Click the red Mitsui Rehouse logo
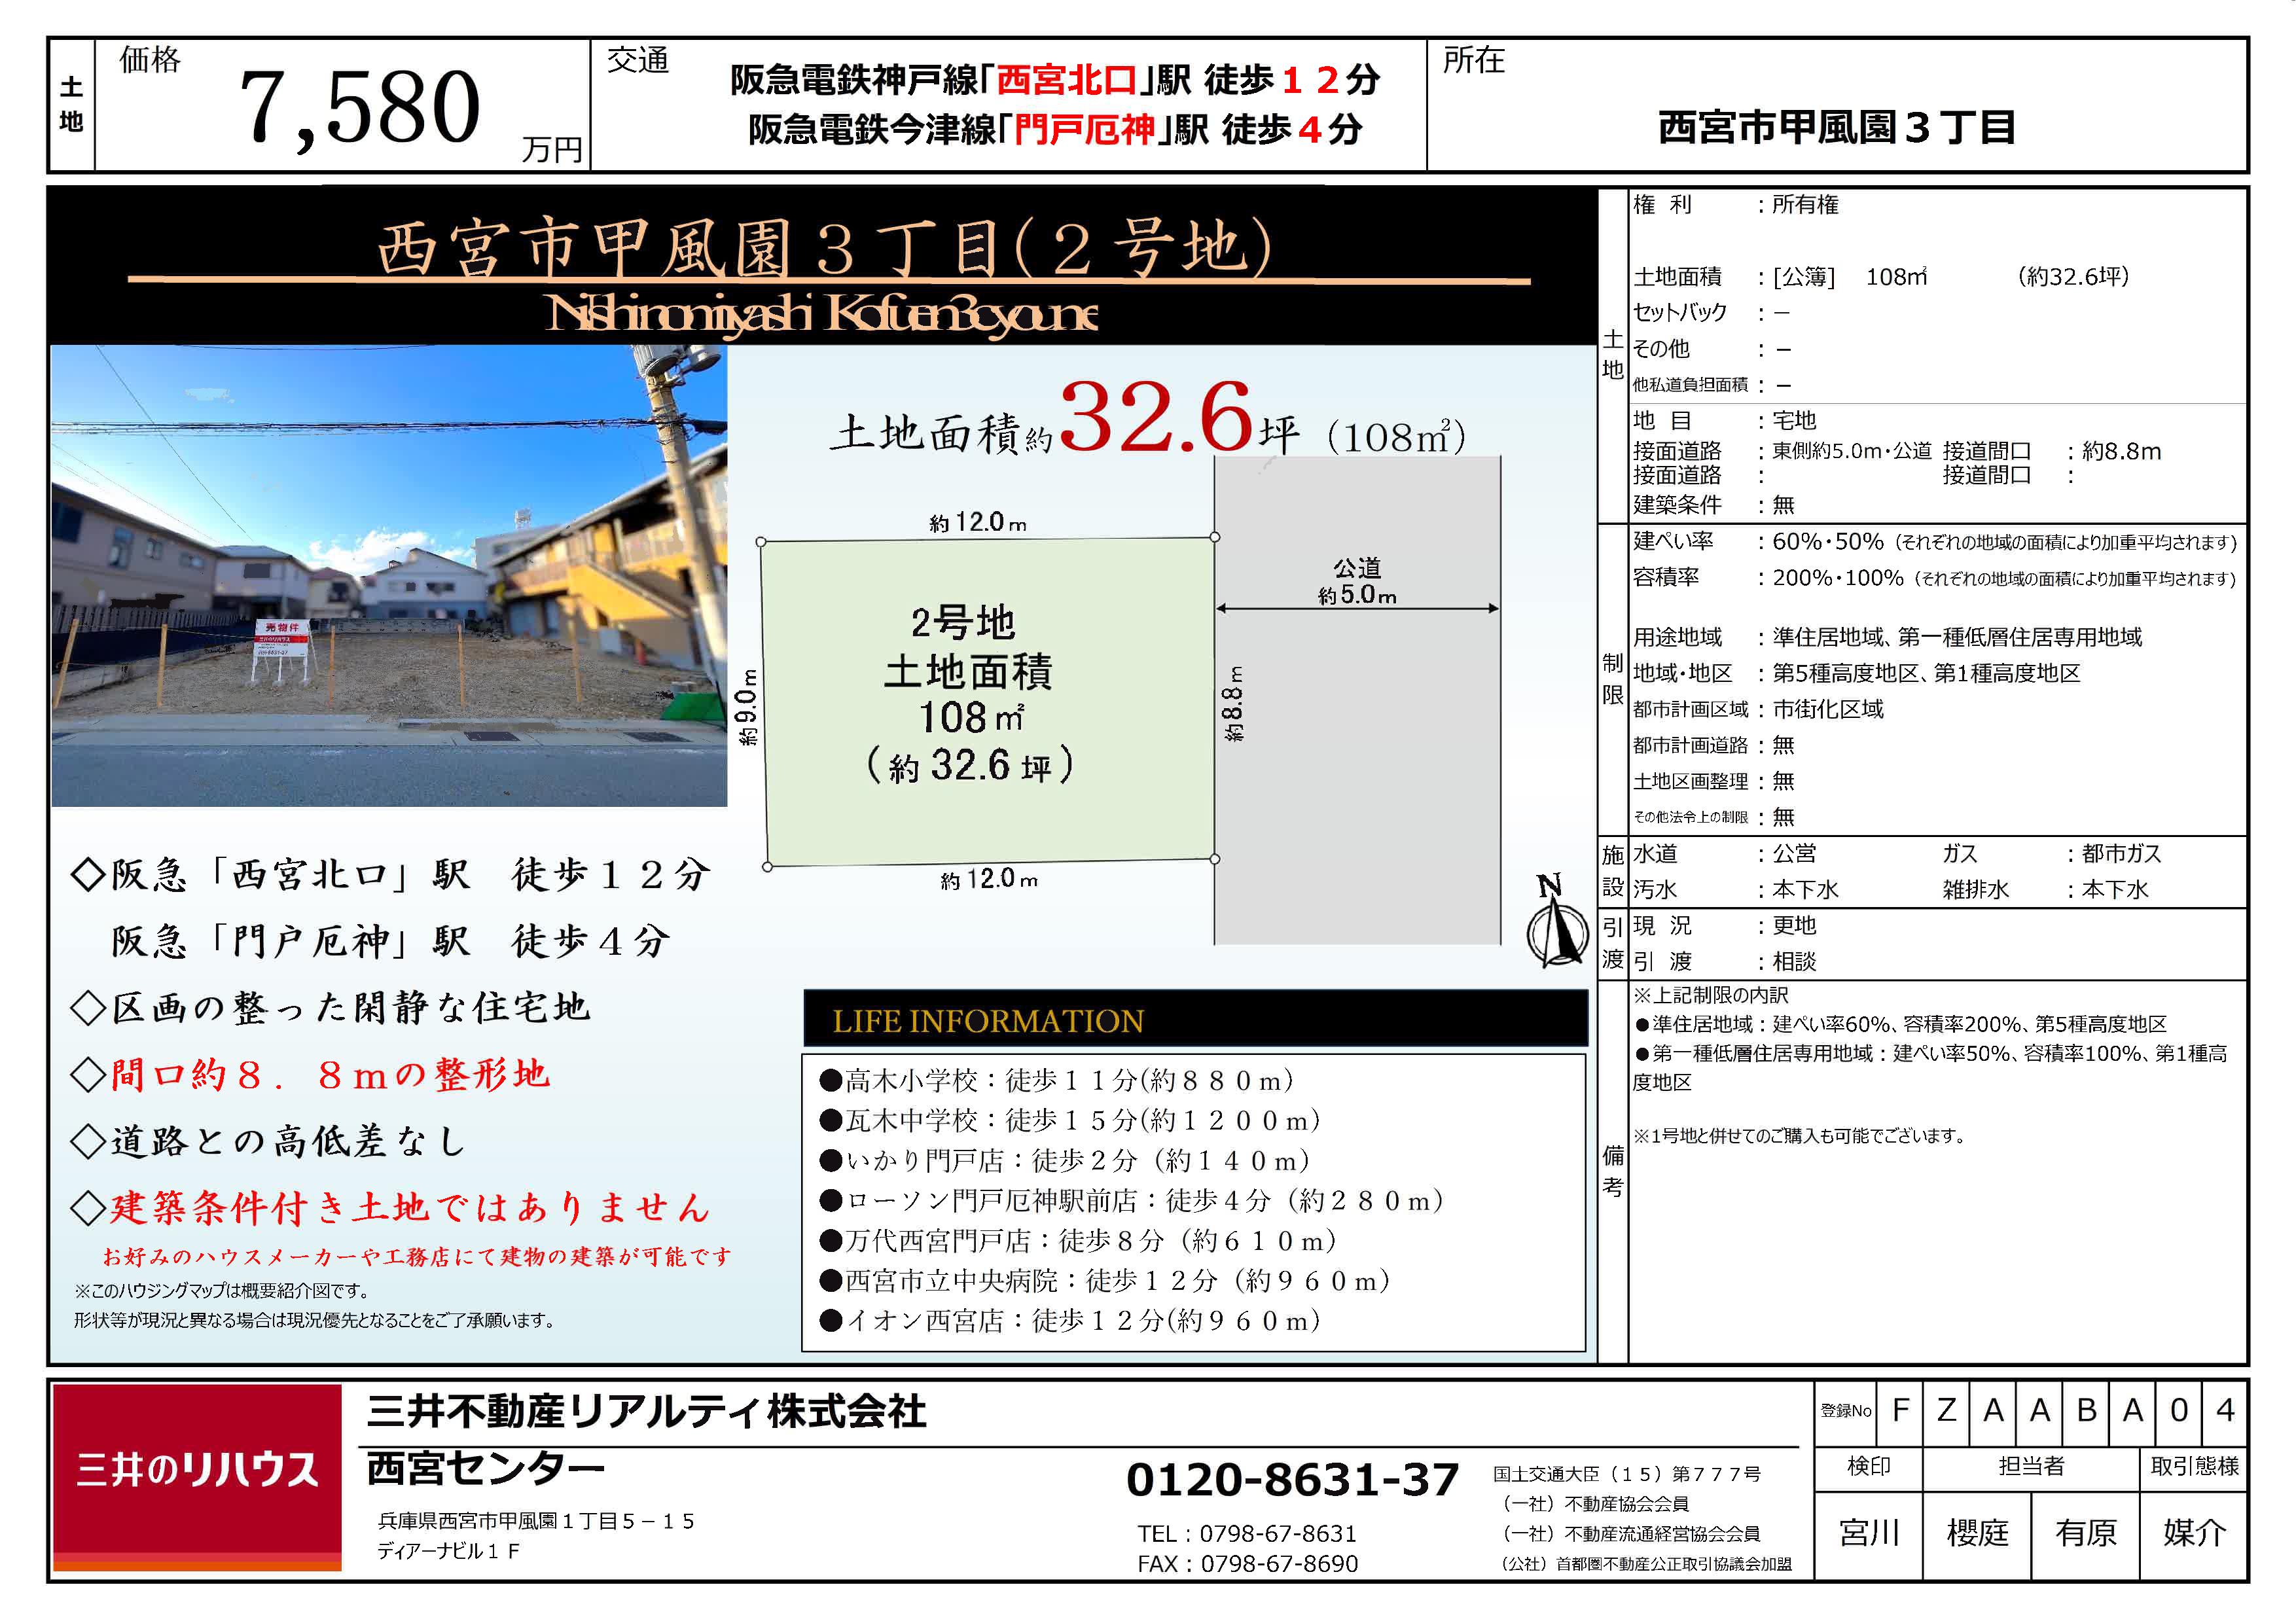2296x1623 pixels. click(x=197, y=1474)
